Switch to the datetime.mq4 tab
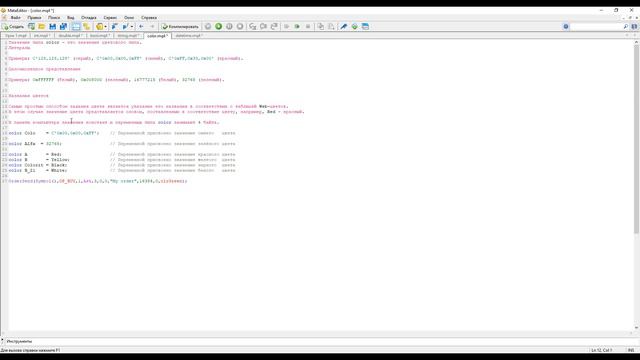 (x=189, y=36)
